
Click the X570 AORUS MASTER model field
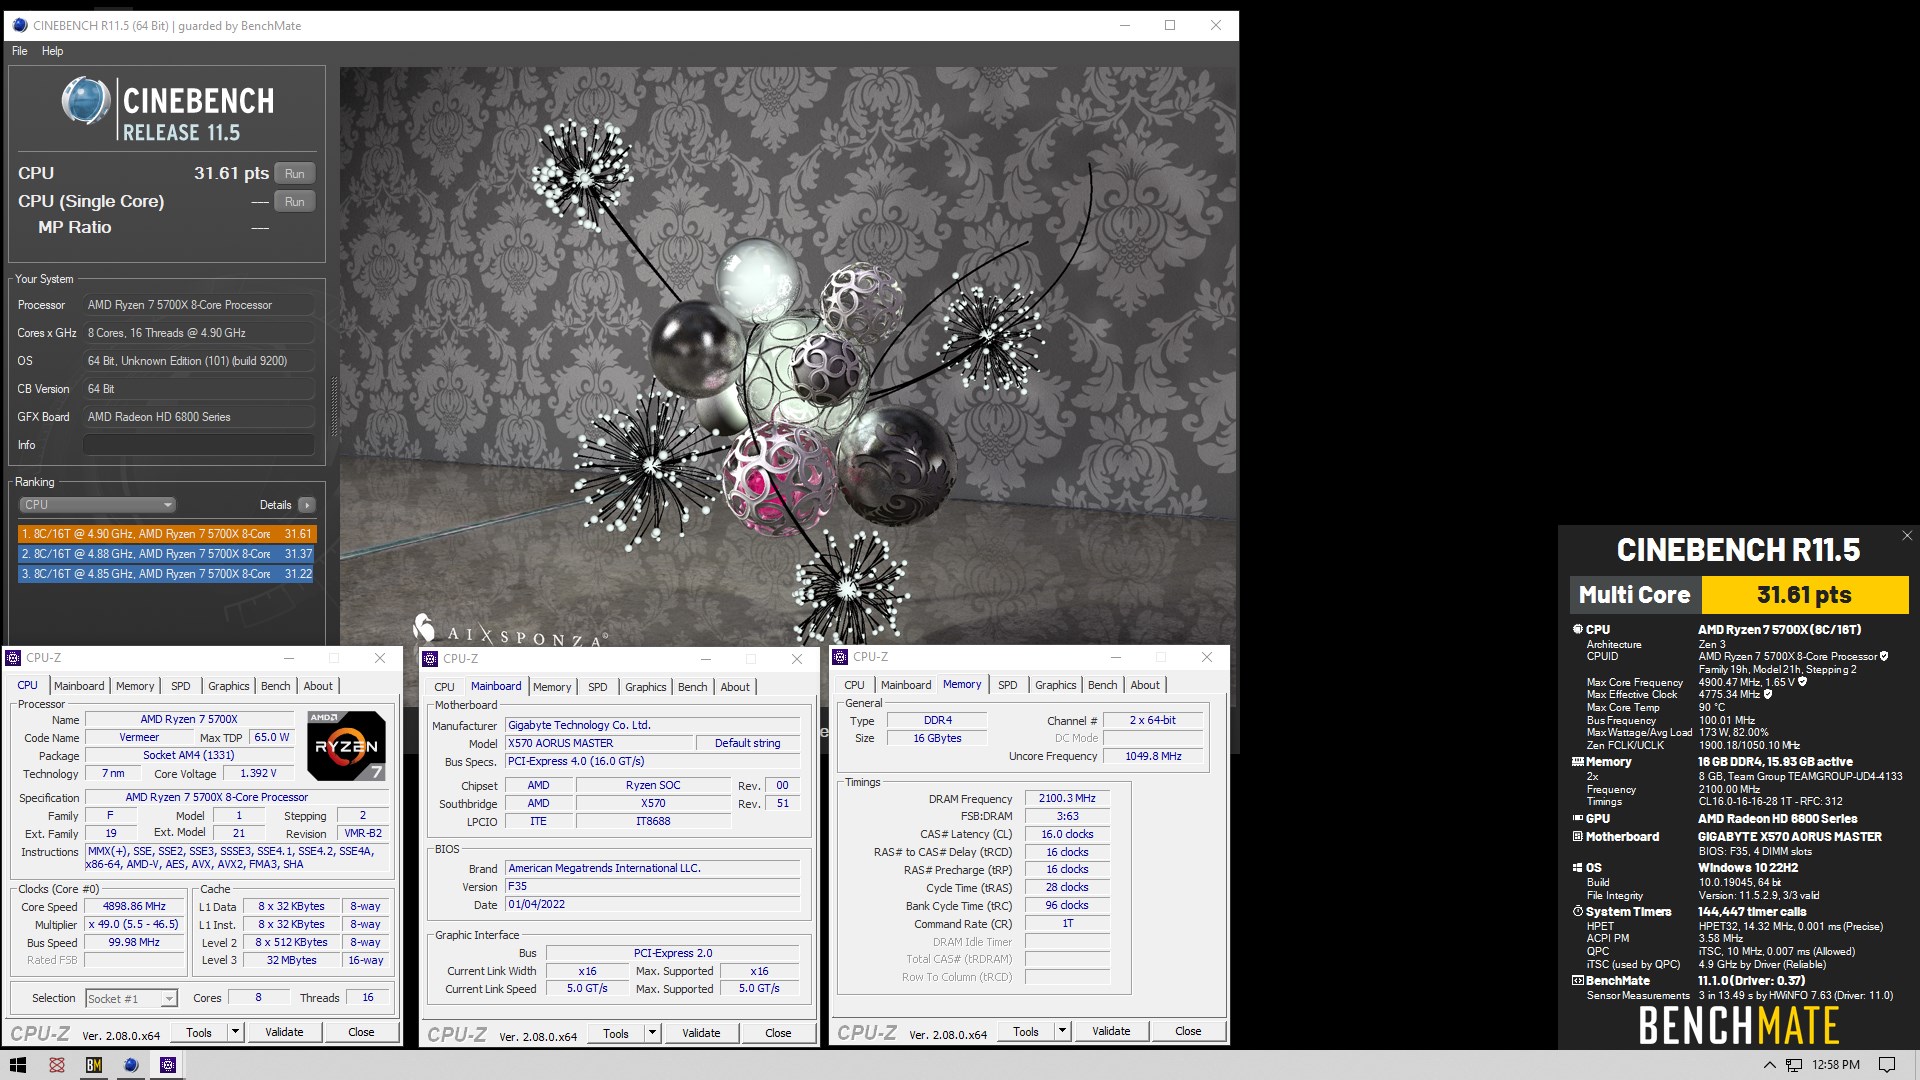[x=599, y=743]
